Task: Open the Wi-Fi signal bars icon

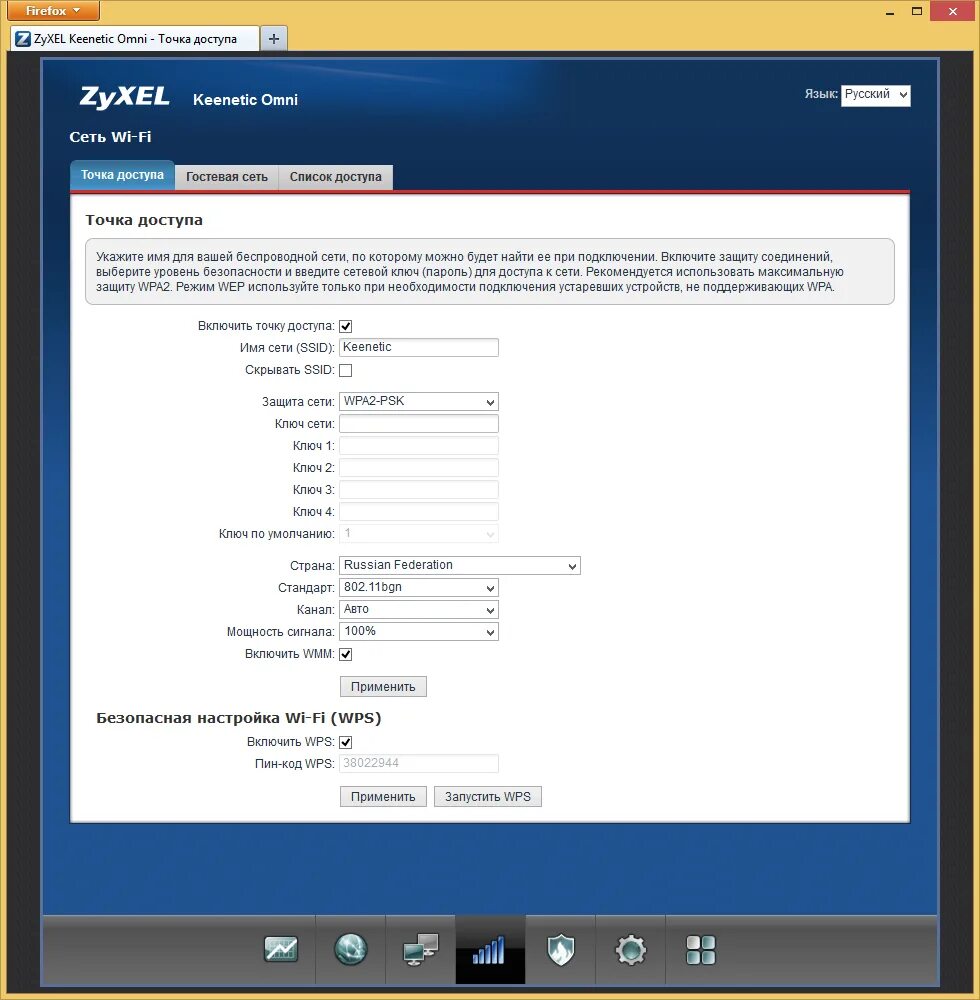Action: 490,949
